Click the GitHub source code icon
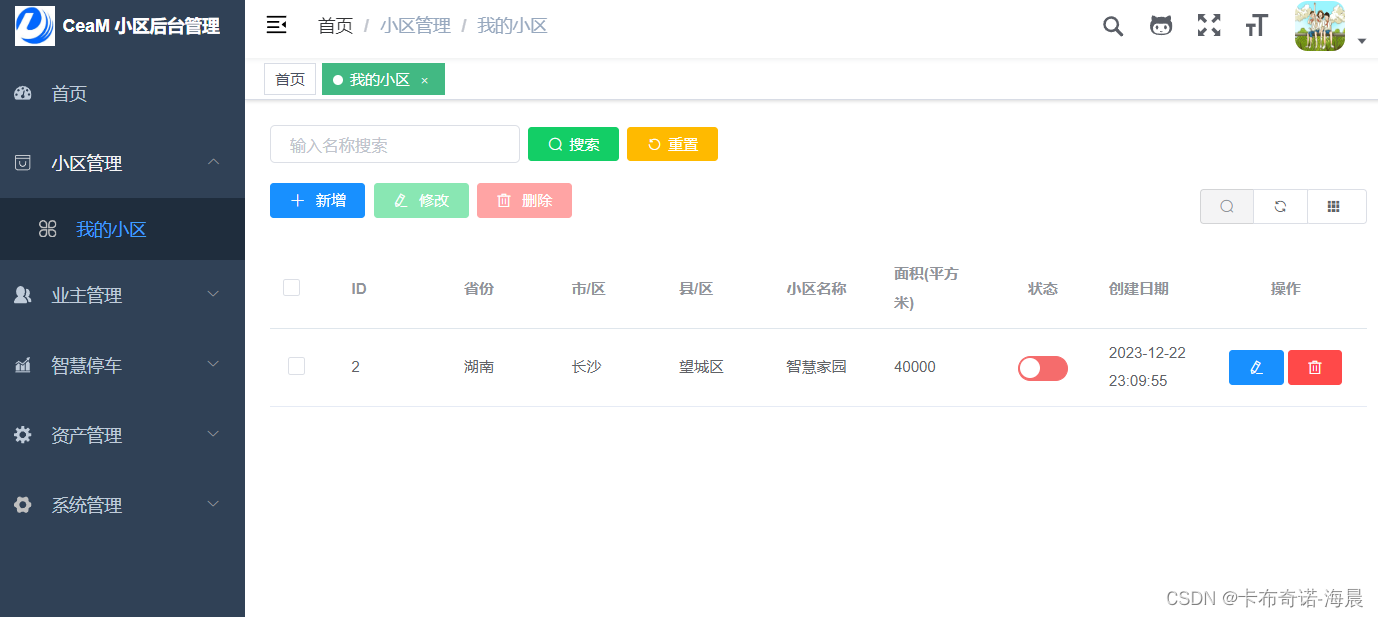 (1160, 26)
